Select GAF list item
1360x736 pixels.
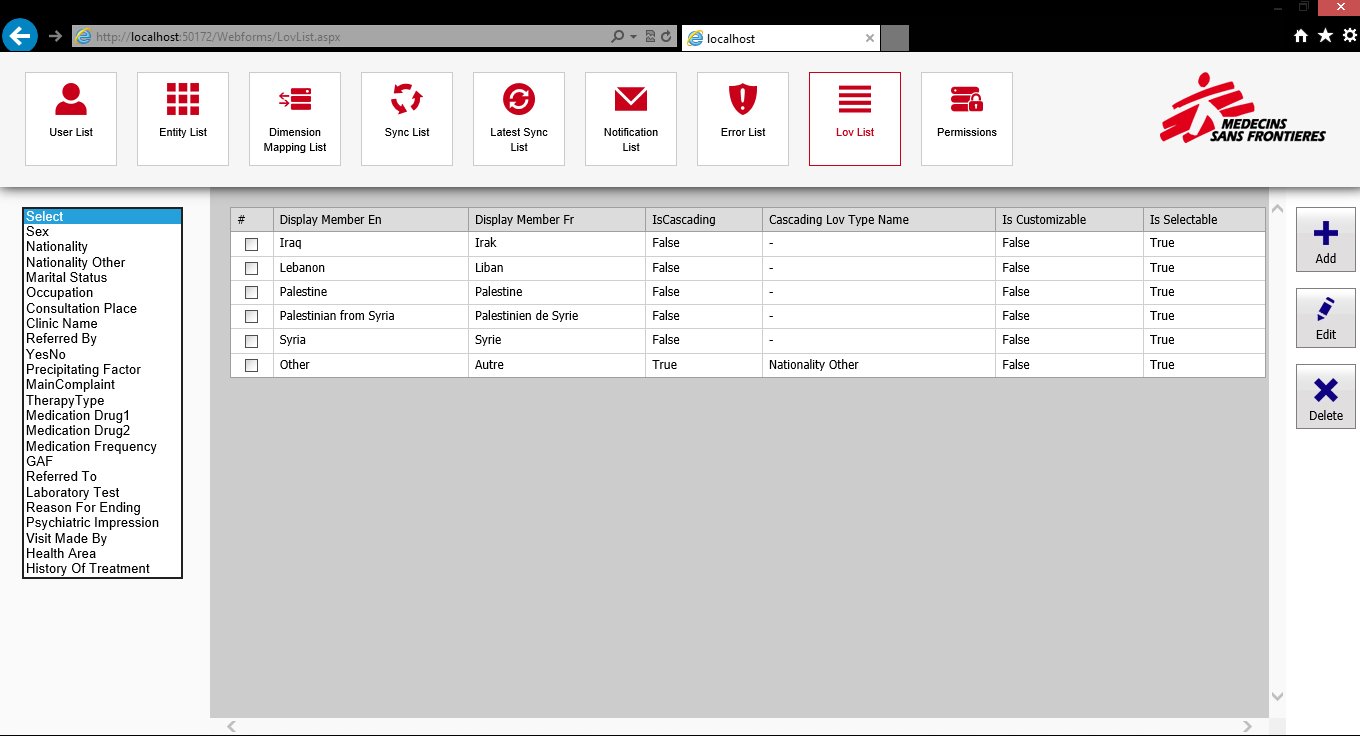(x=102, y=461)
